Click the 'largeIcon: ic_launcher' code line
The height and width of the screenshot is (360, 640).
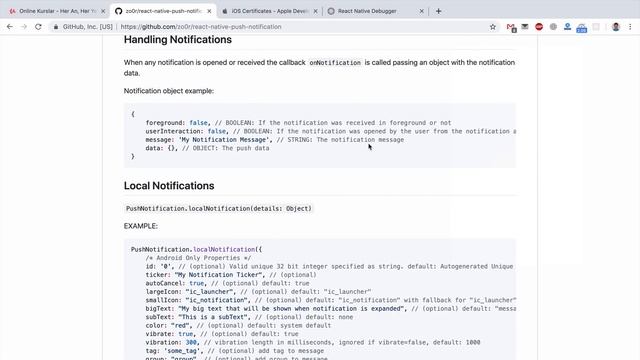(258, 292)
